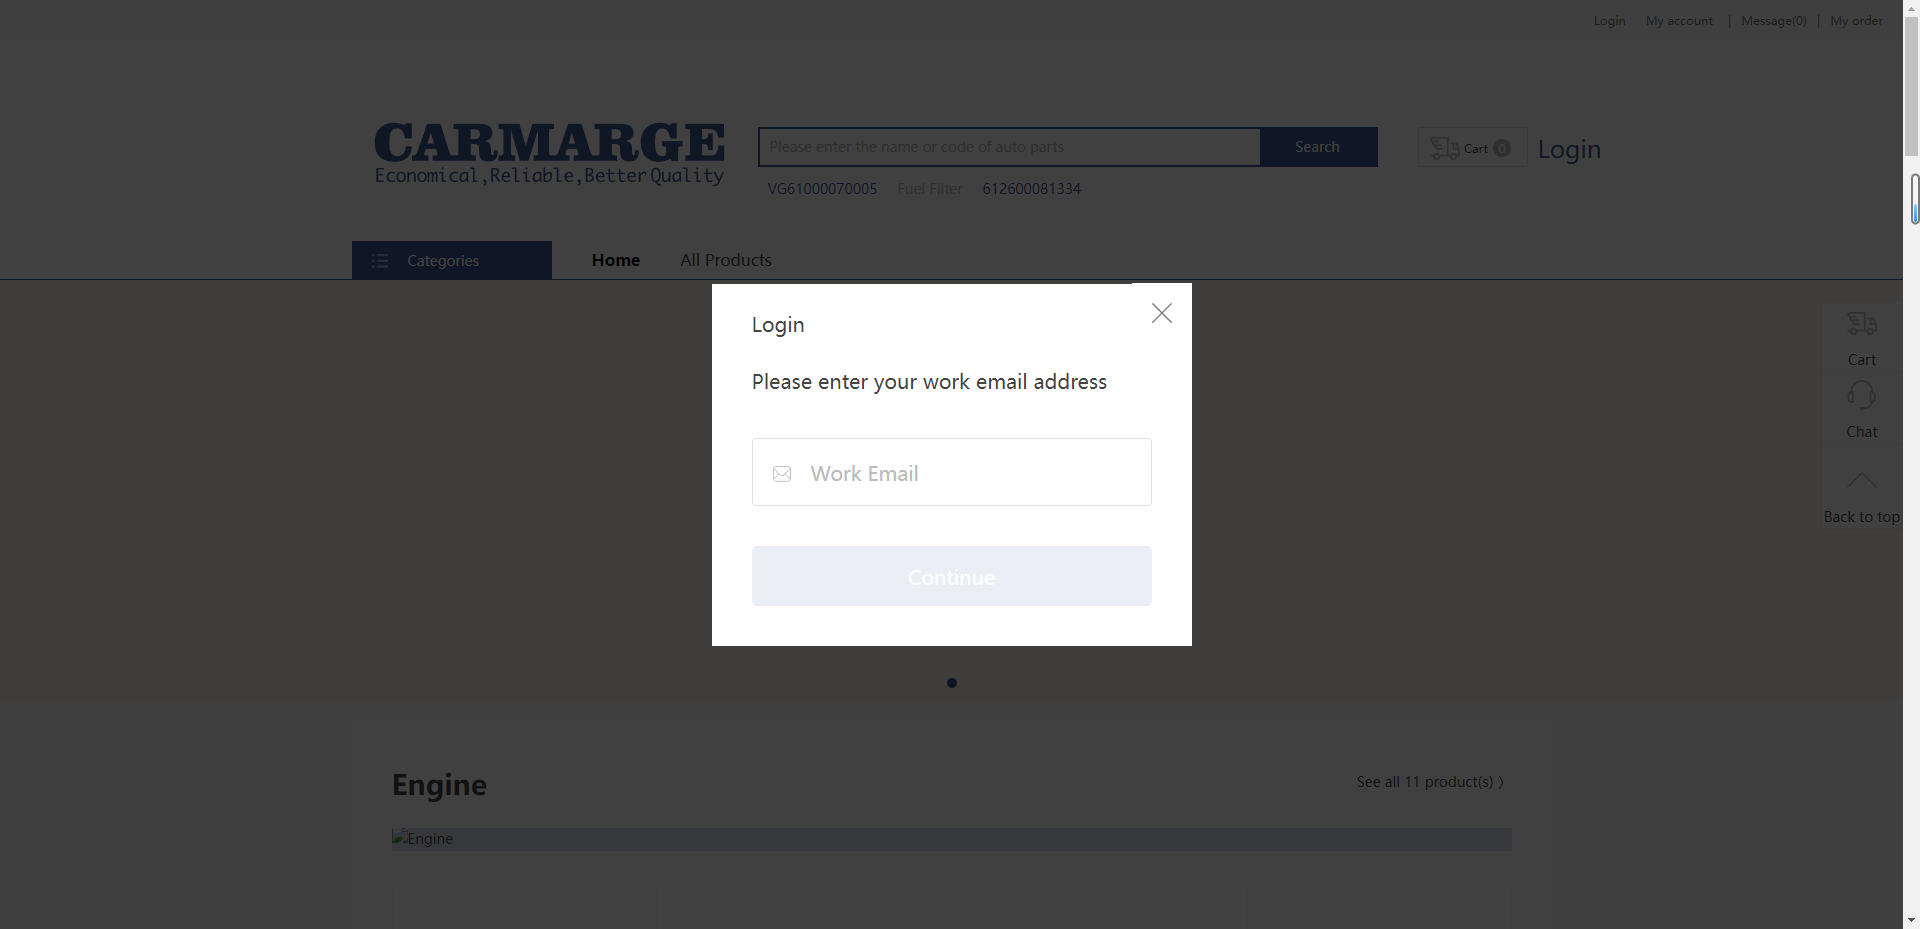Click the Search button
The height and width of the screenshot is (929, 1920).
[x=1318, y=147]
